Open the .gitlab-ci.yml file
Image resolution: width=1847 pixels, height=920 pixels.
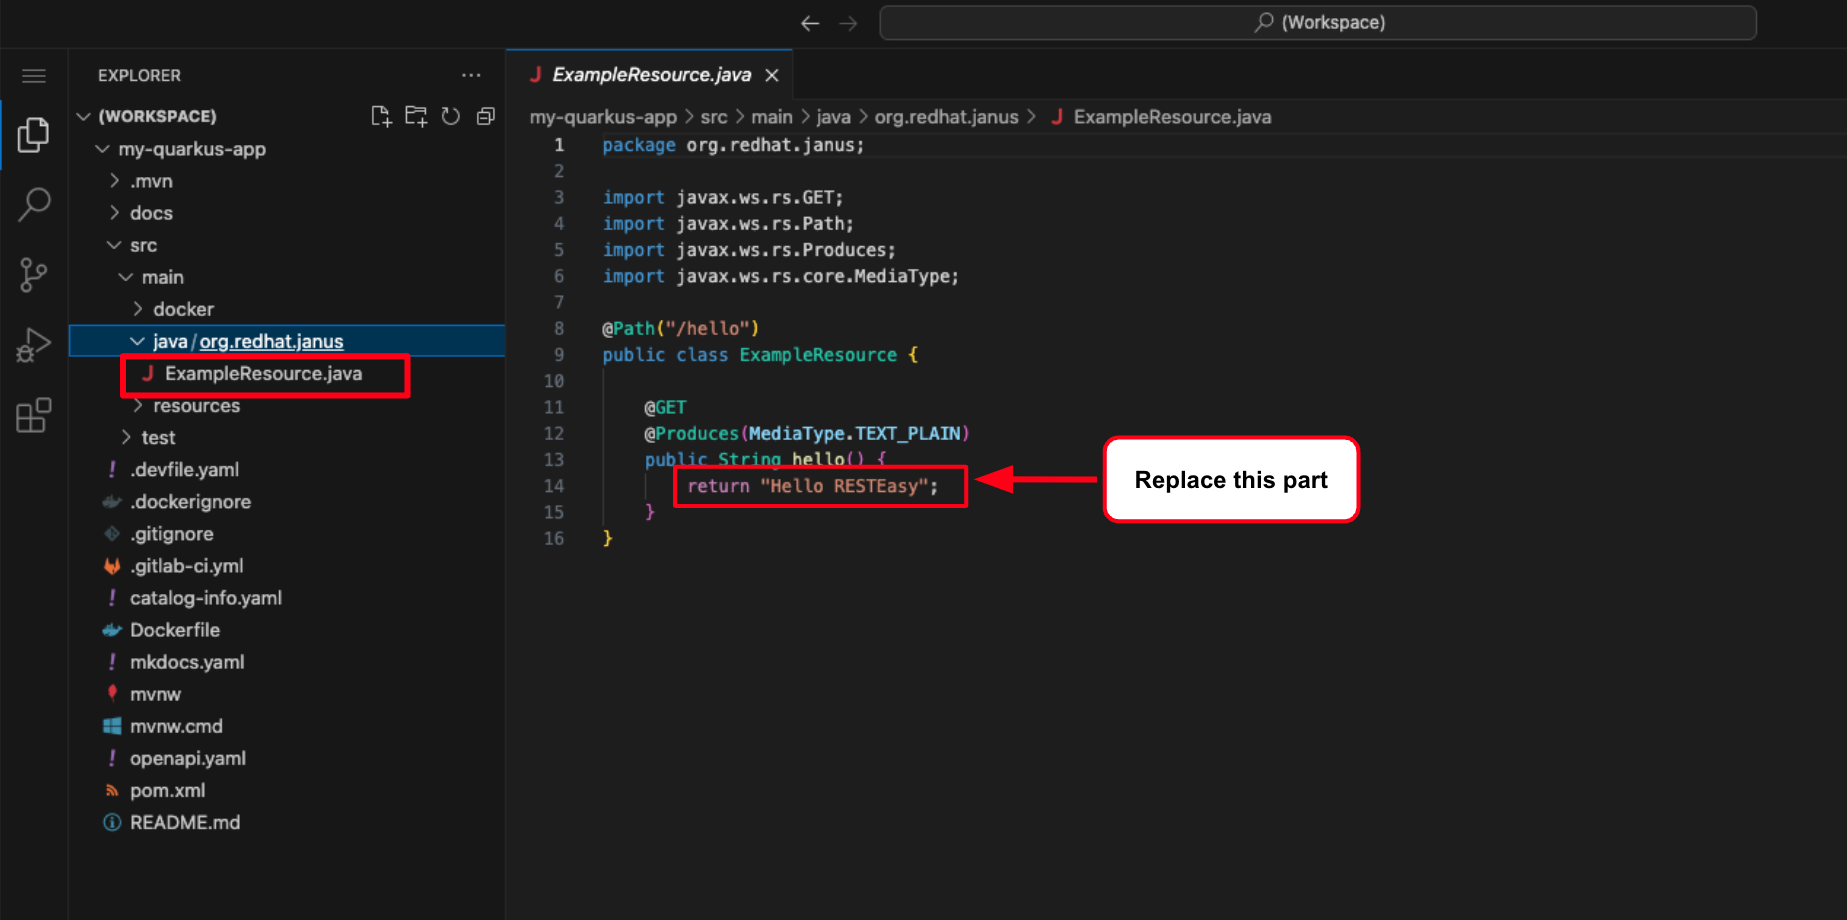[x=186, y=565]
